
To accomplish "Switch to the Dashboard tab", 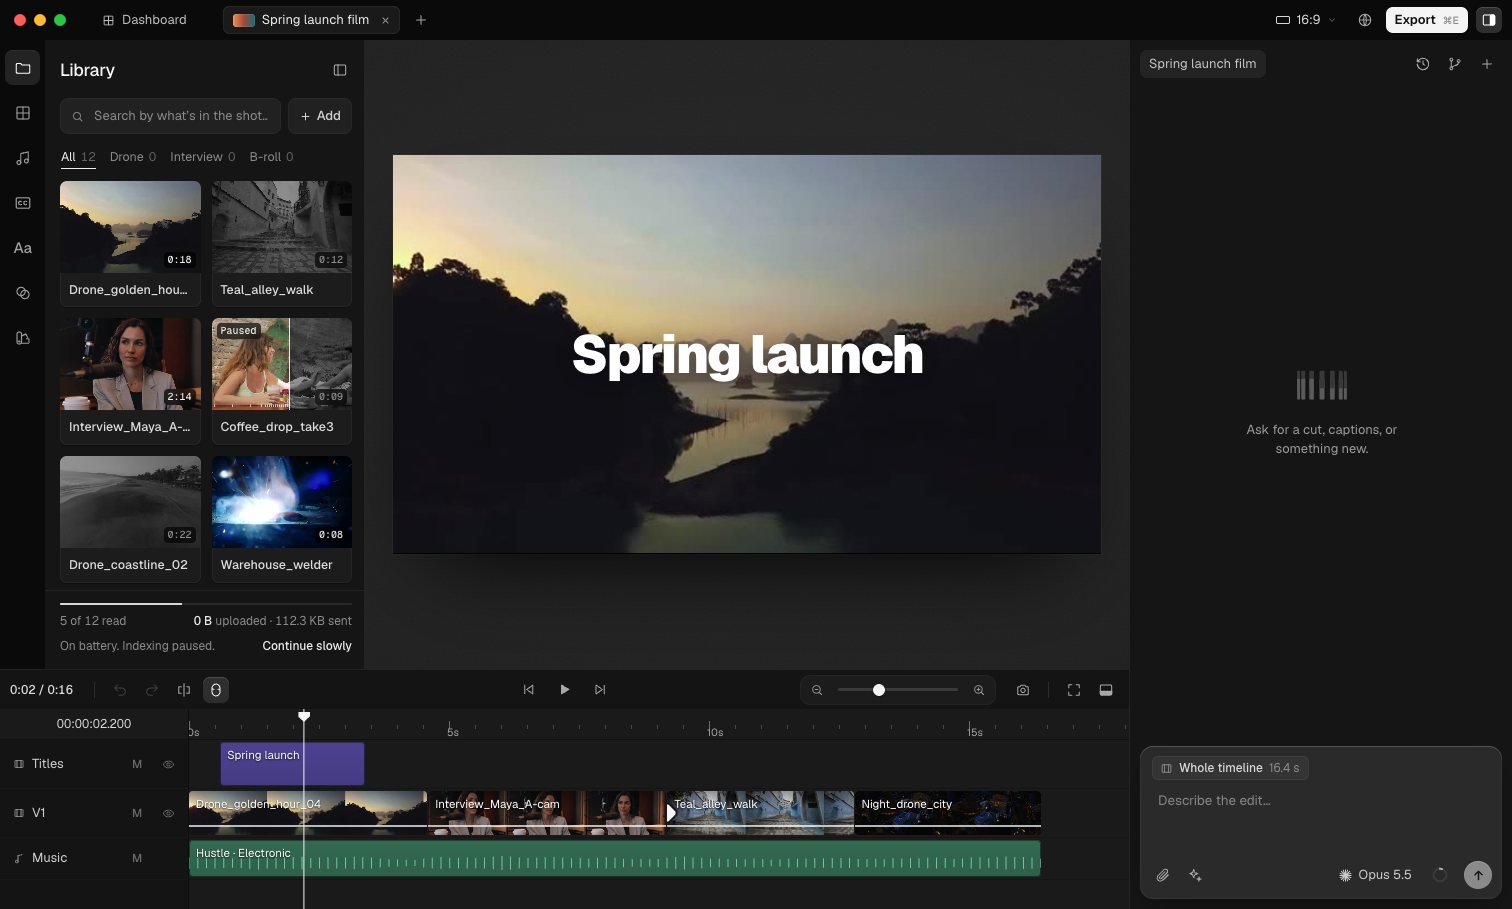I will click(x=145, y=20).
